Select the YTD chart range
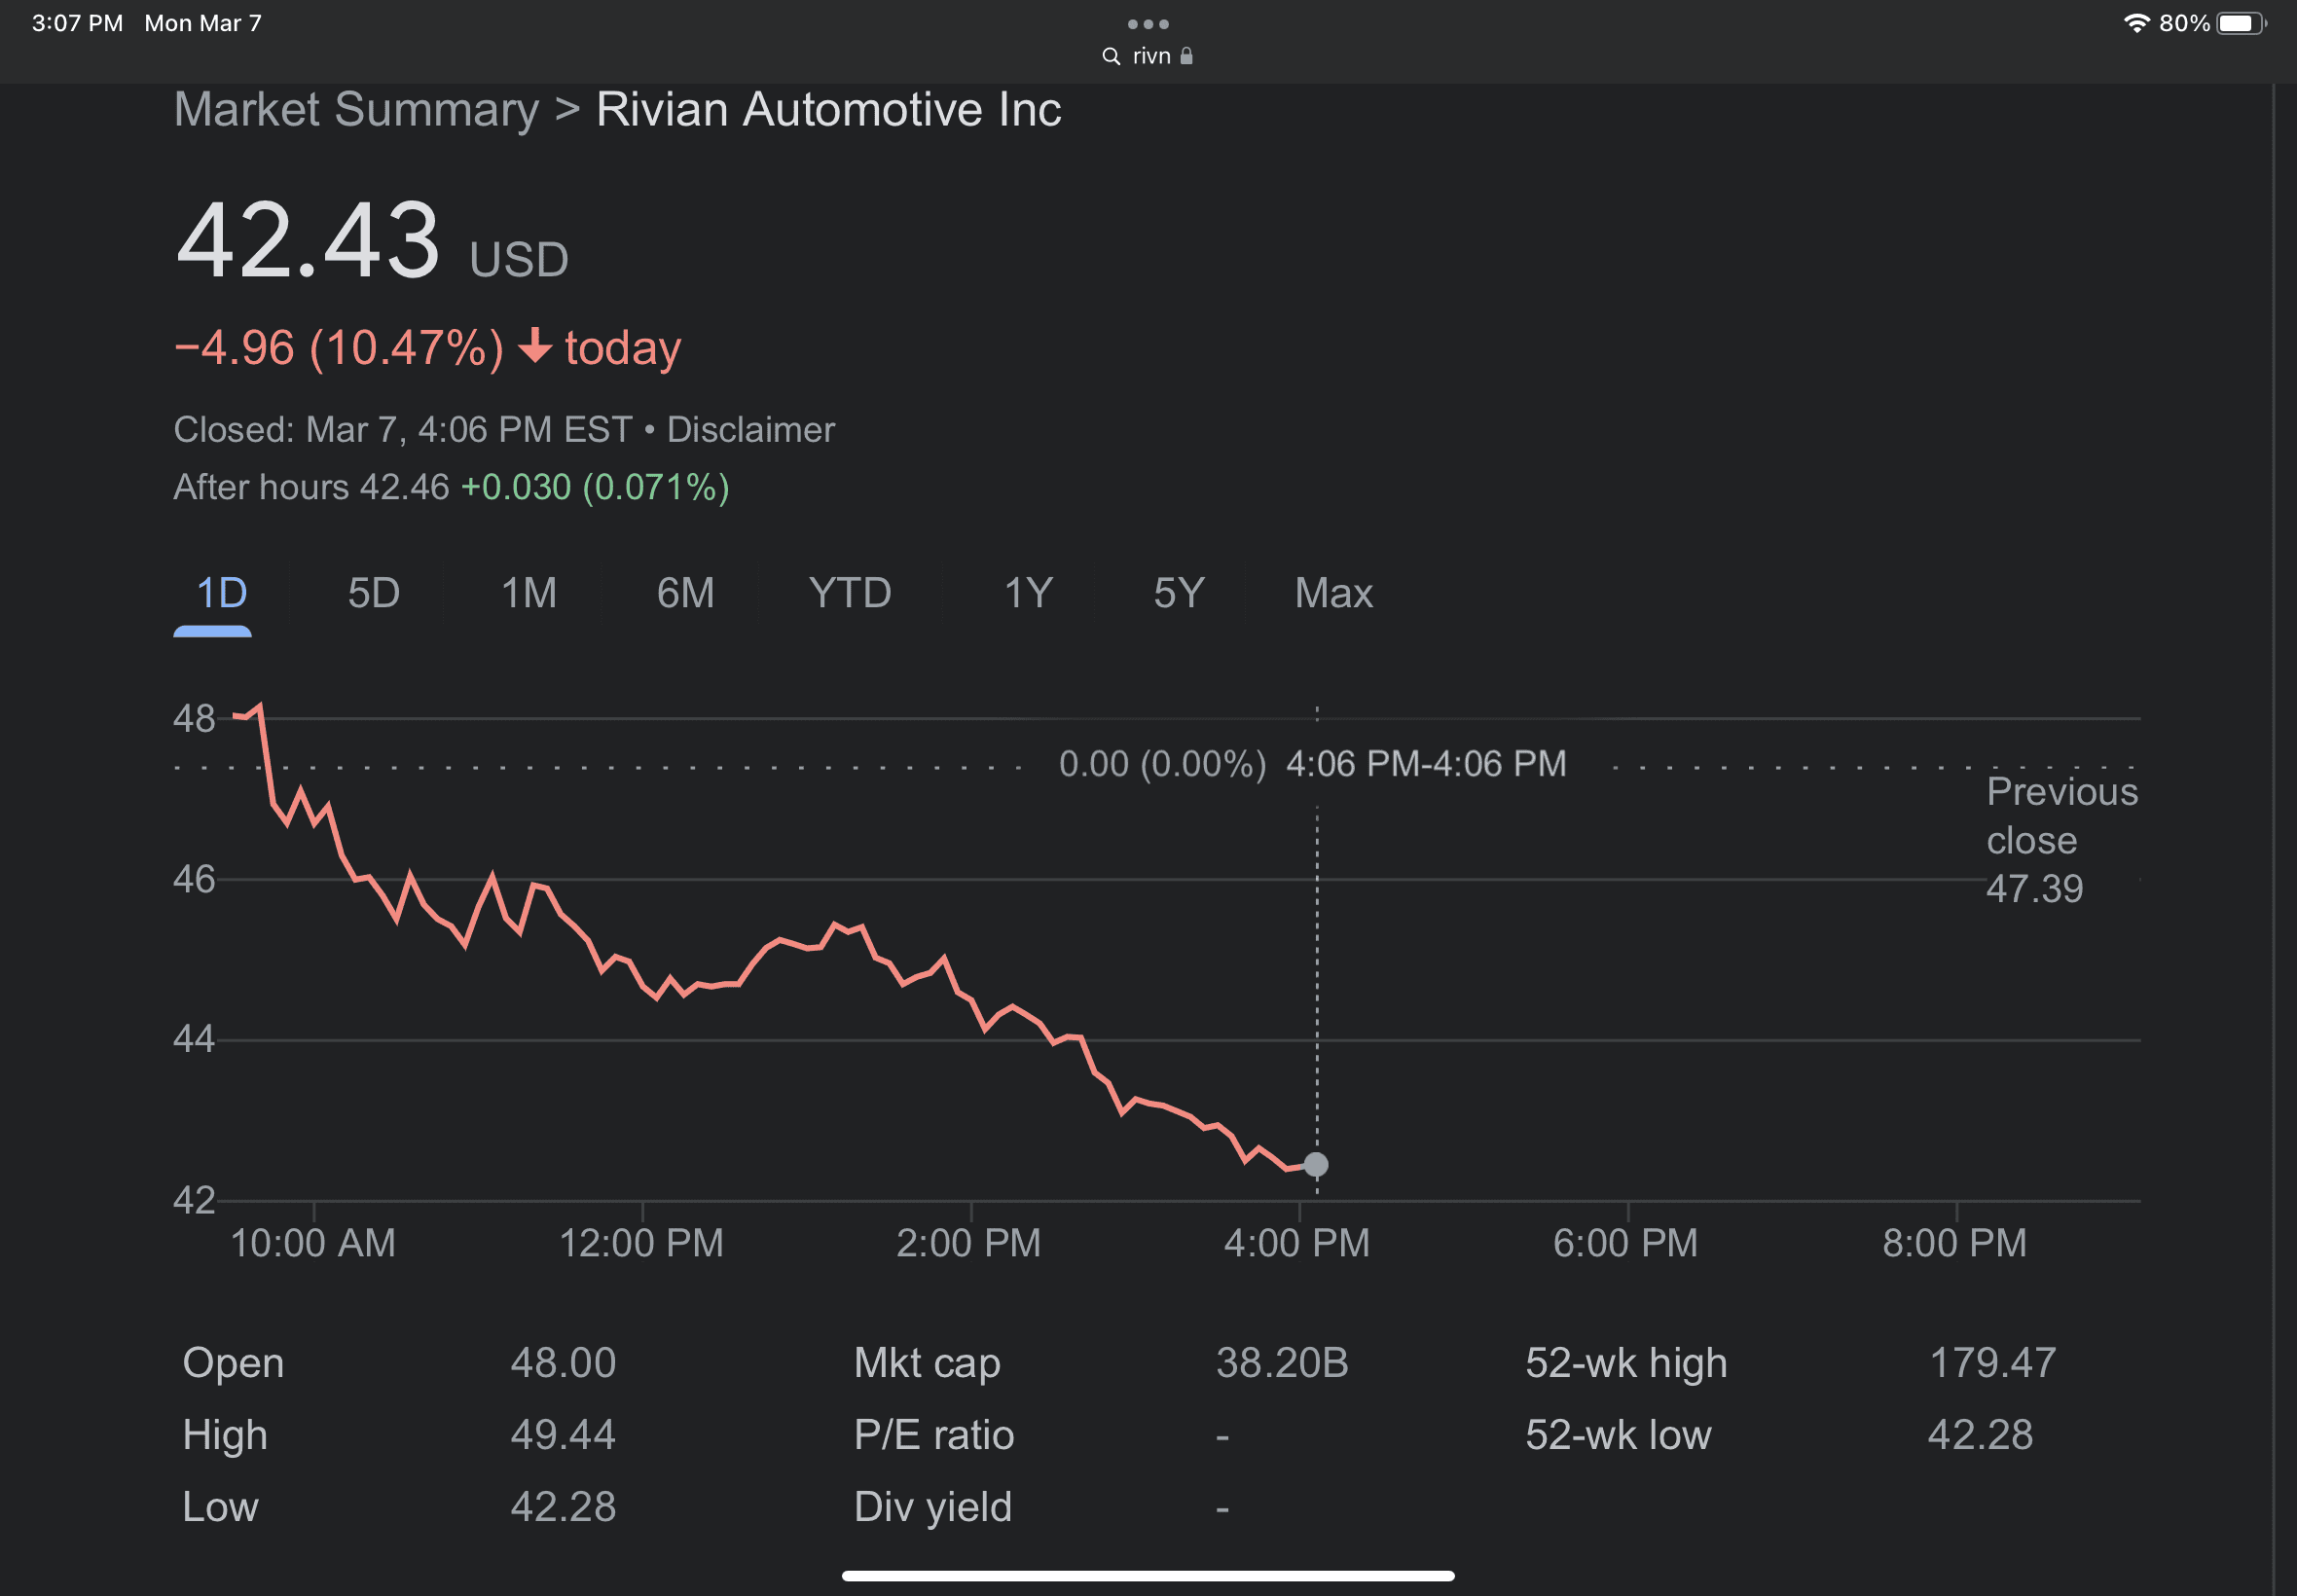Screen dimensions: 2297x1596 tap(849, 593)
